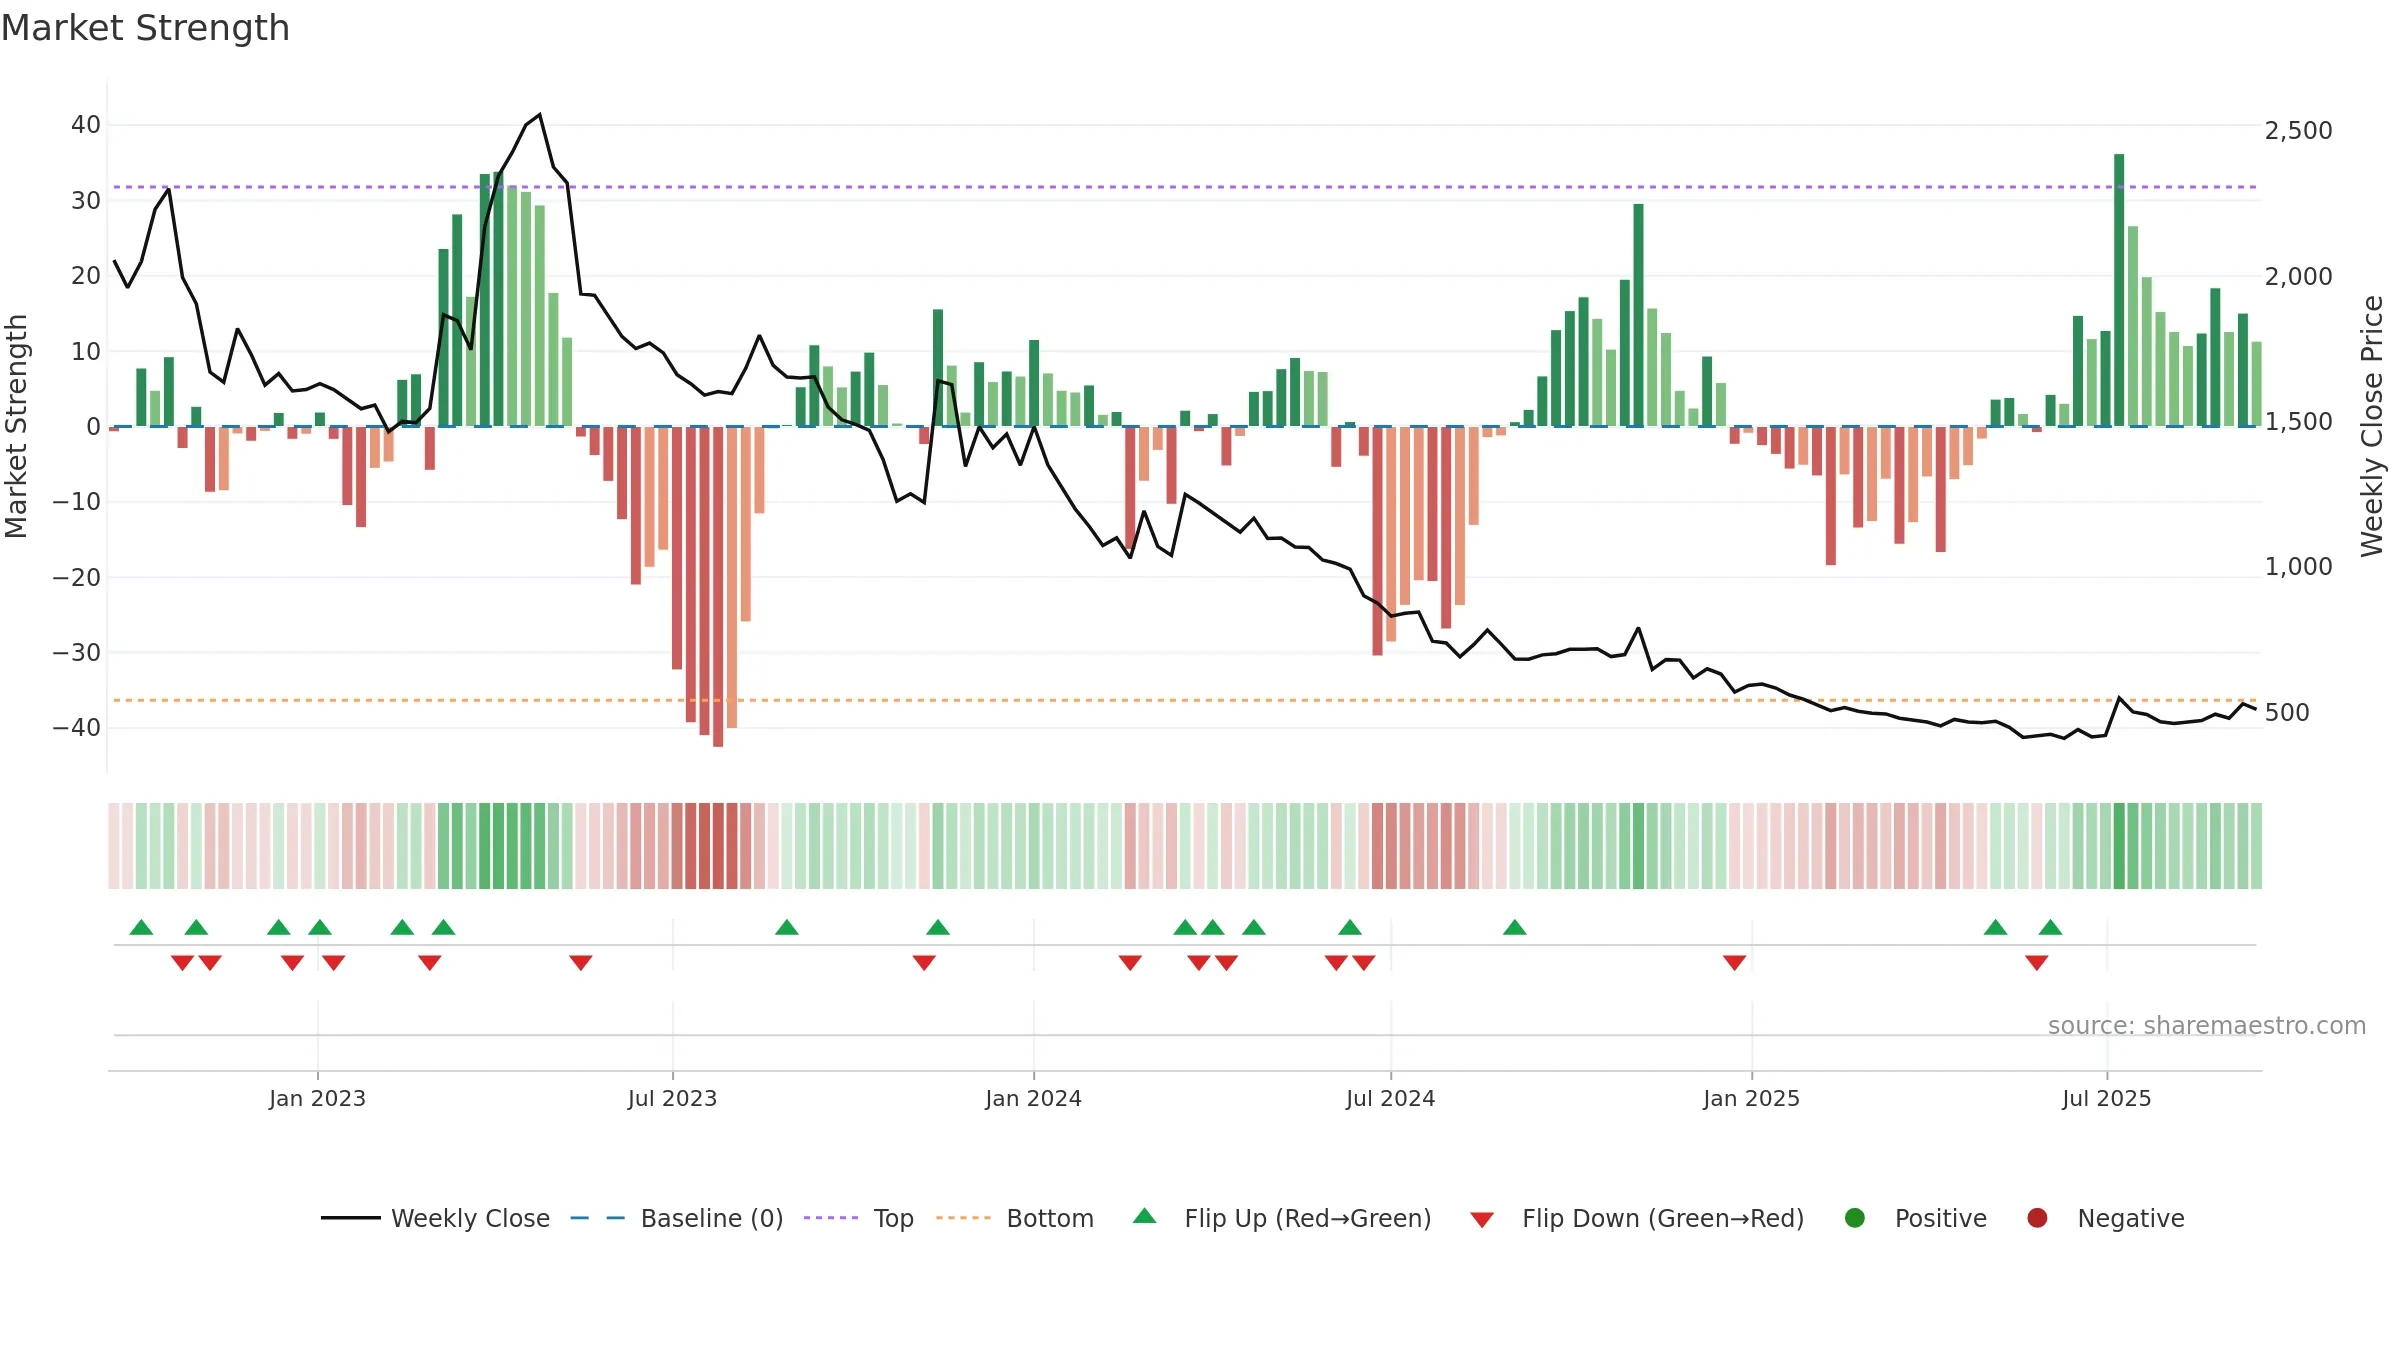The image size is (2400, 1350).
Task: Click the purple dotted Top sample in legend
Action: (831, 1218)
